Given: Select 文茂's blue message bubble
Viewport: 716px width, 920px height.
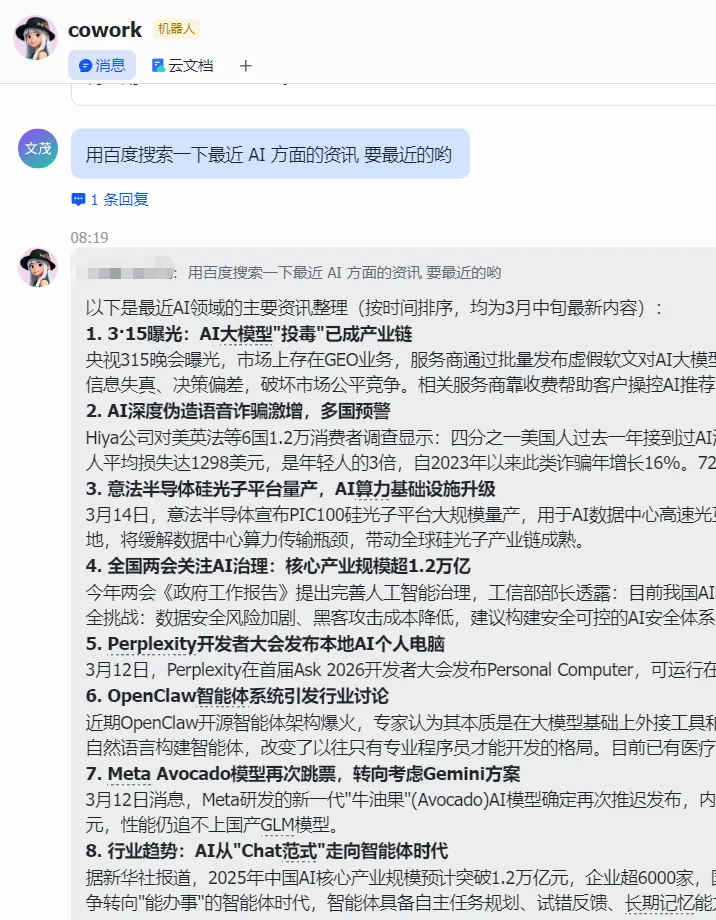Looking at the screenshot, I should 270,154.
